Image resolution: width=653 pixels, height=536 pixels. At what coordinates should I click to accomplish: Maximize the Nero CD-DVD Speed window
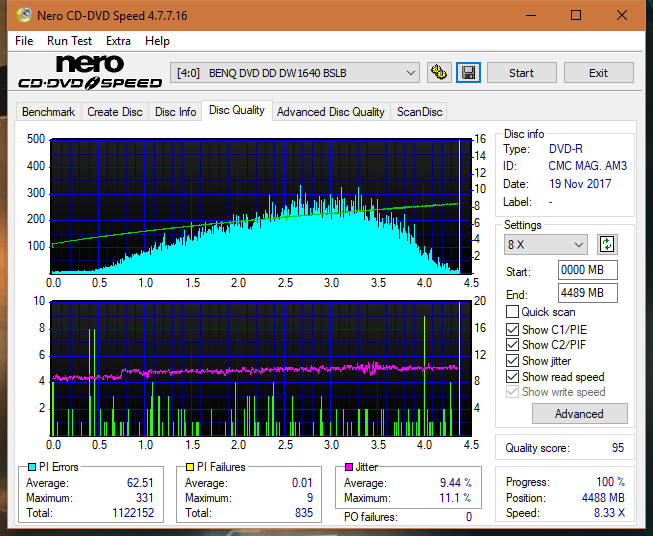coord(576,15)
